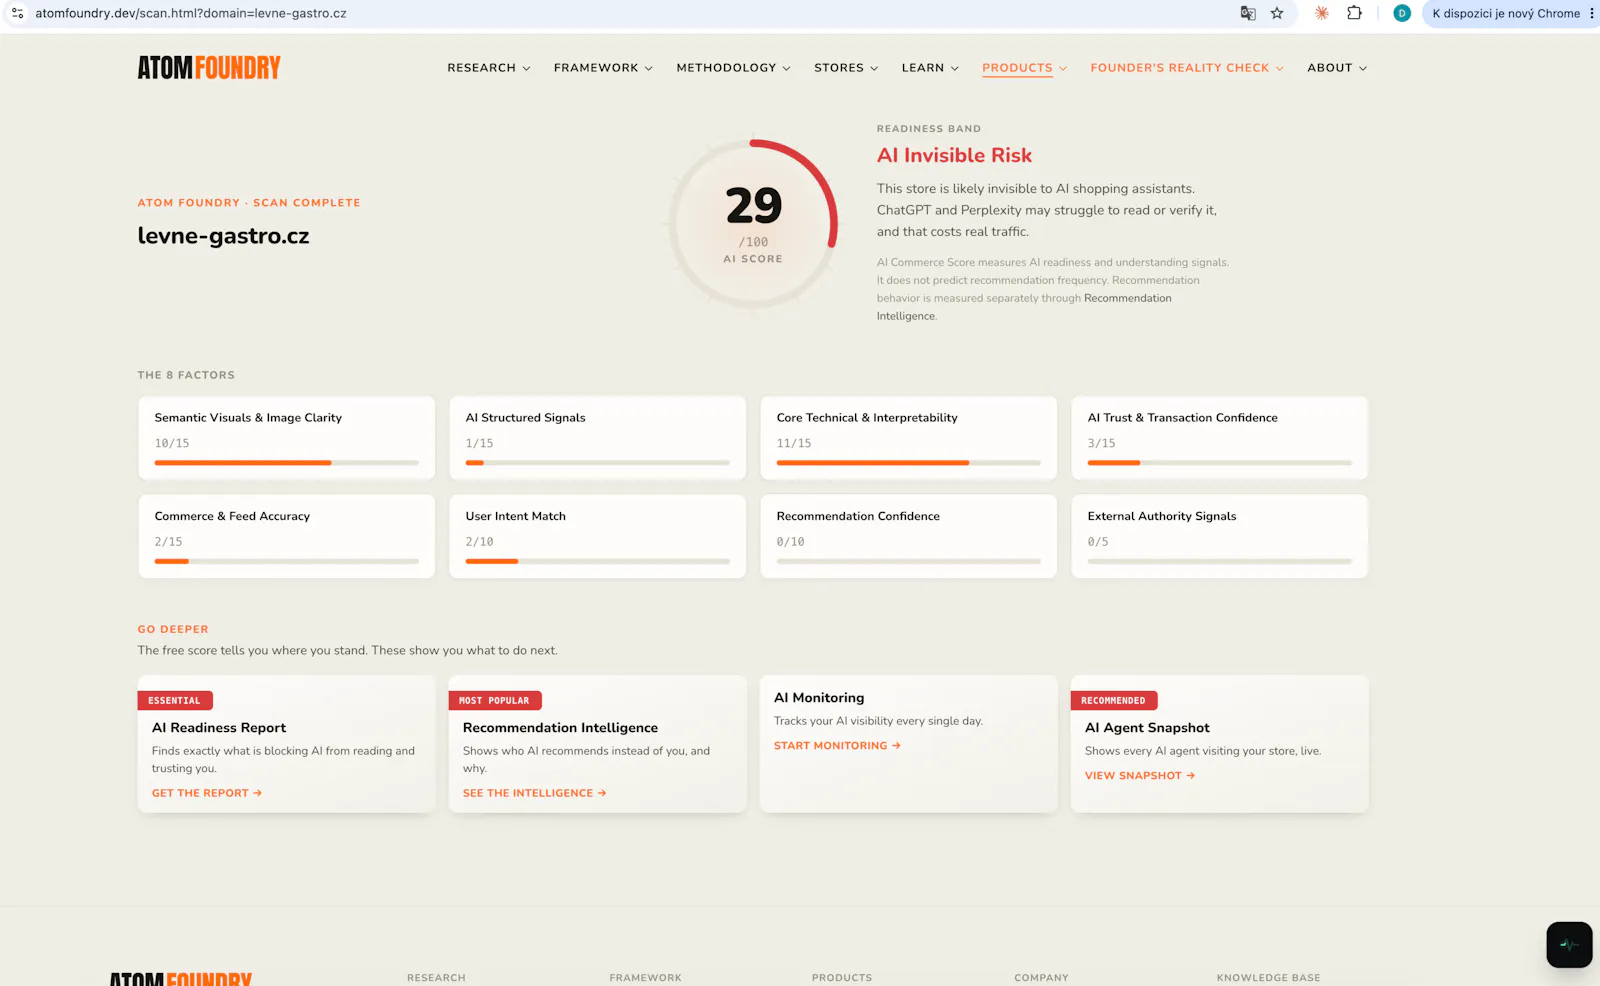Click the AI Readiness Report card title

click(x=219, y=728)
